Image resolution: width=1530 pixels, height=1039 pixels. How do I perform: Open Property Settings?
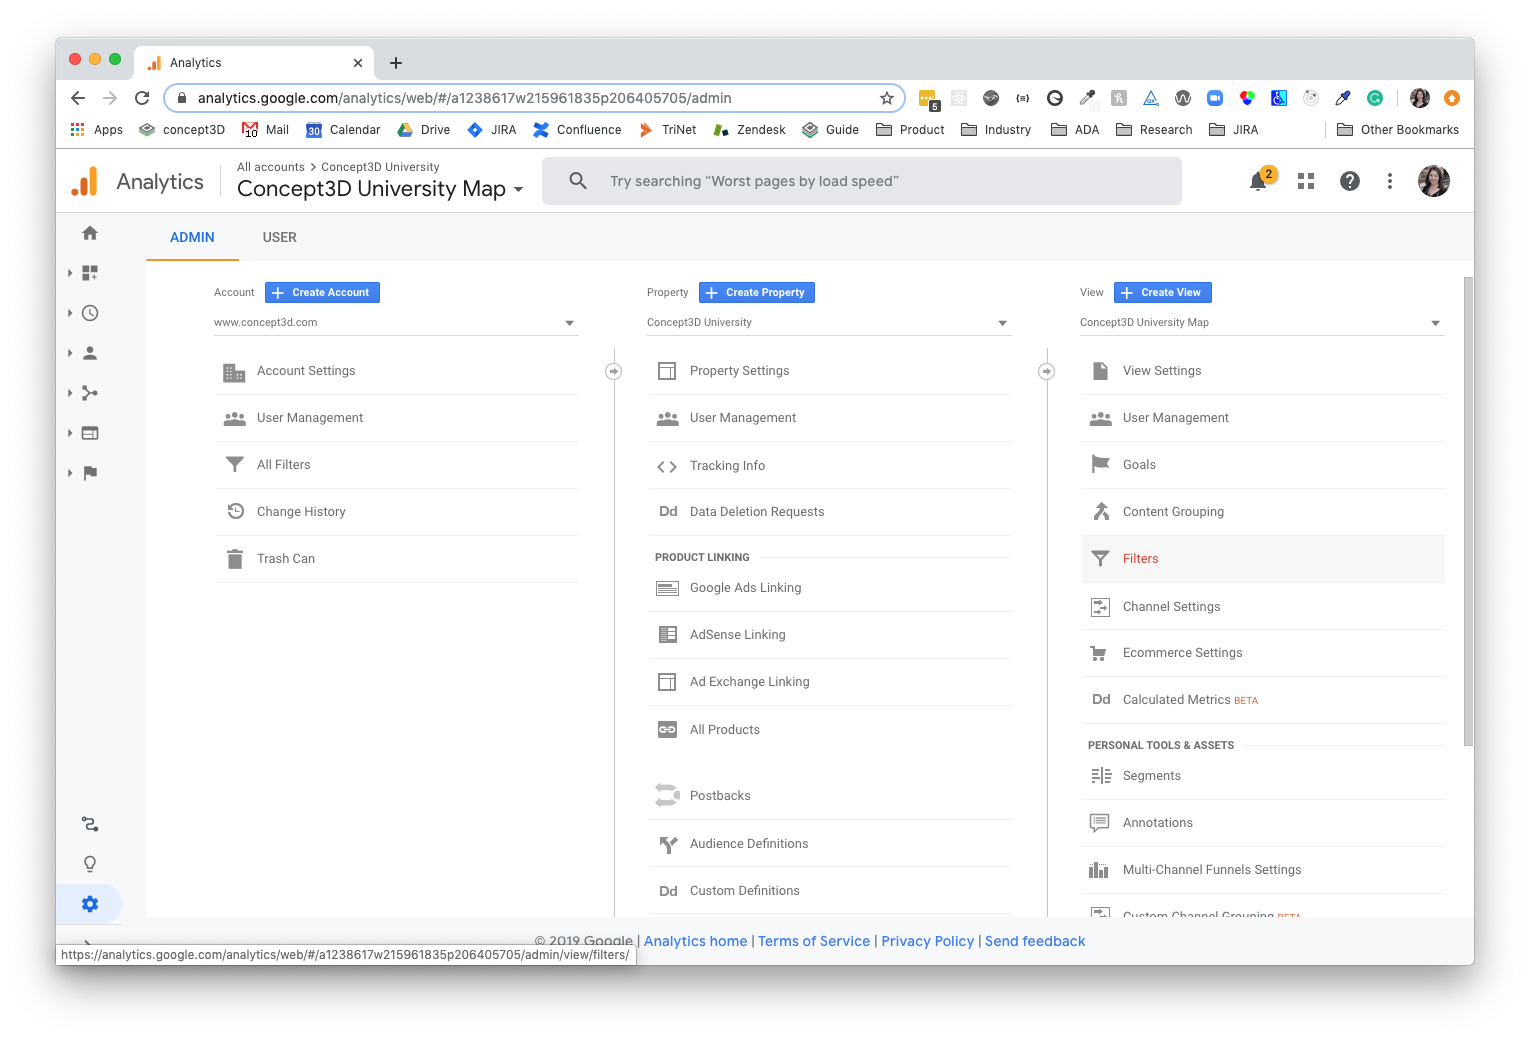(x=830, y=371)
